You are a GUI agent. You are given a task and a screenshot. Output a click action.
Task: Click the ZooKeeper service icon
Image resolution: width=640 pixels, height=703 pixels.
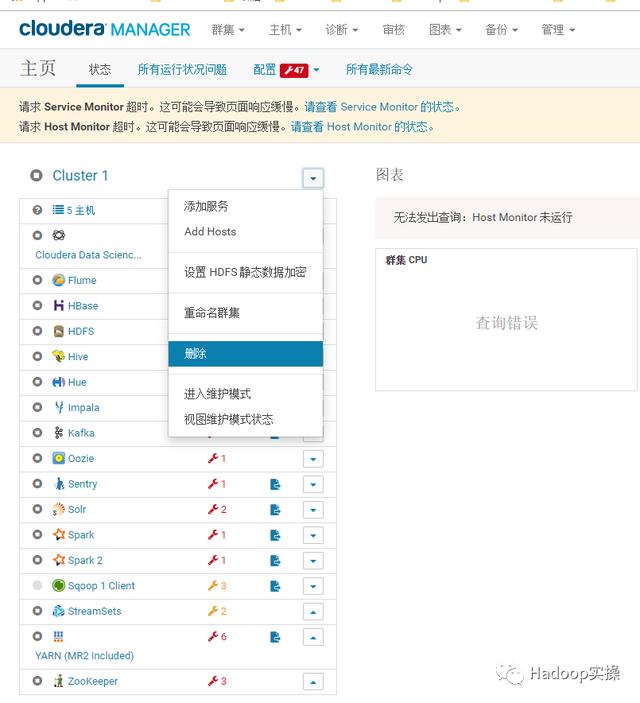coord(58,681)
